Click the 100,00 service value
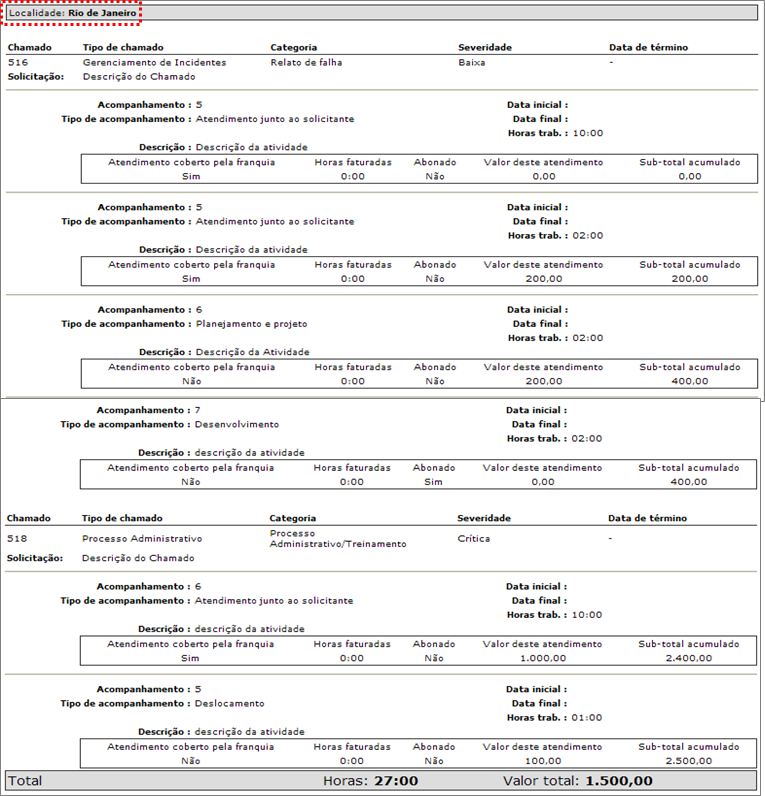This screenshot has height=796, width=765. tap(543, 761)
